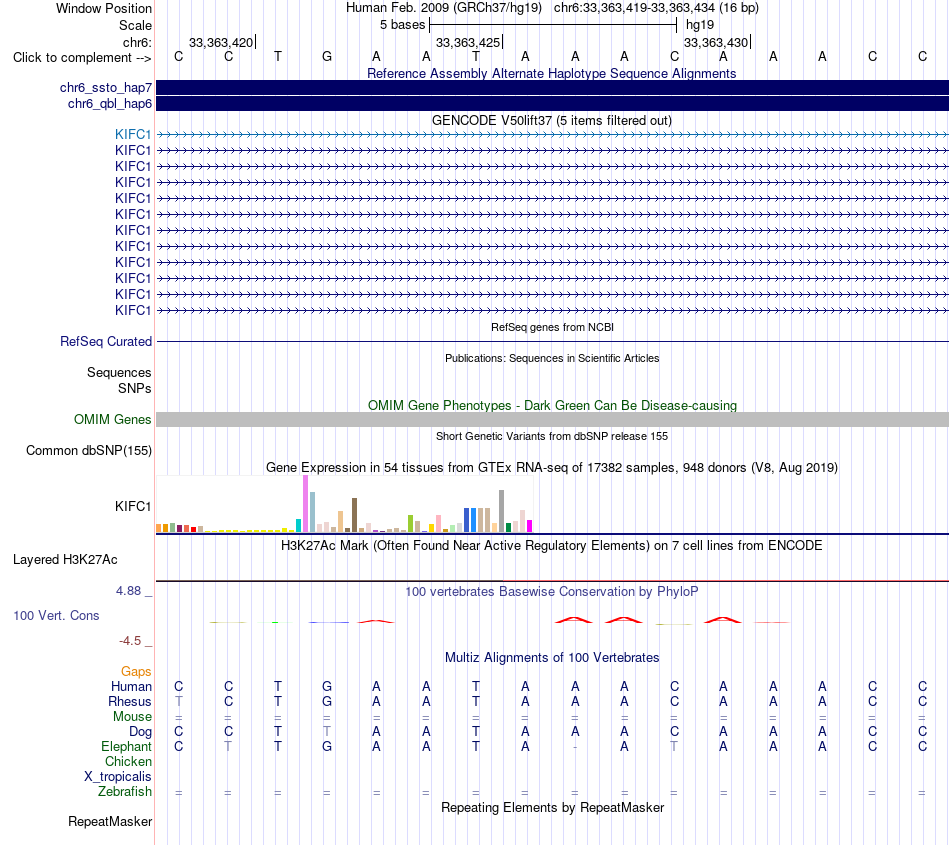Open the OMIM Gene Phenotypes title

[x=552, y=405]
